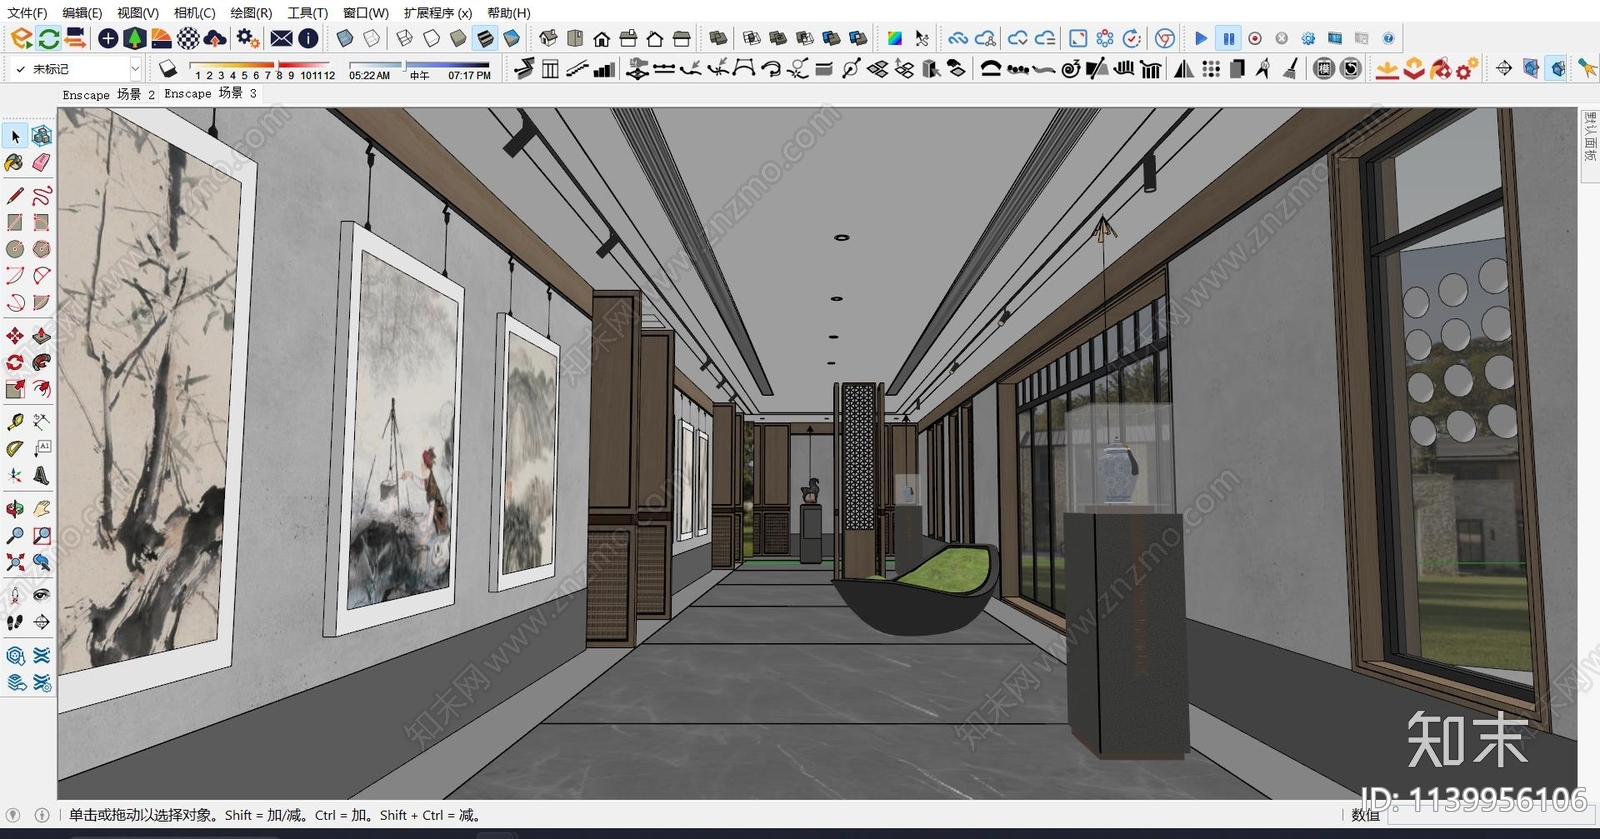Switch to Enscape 场景 3 scene tab

click(x=211, y=93)
